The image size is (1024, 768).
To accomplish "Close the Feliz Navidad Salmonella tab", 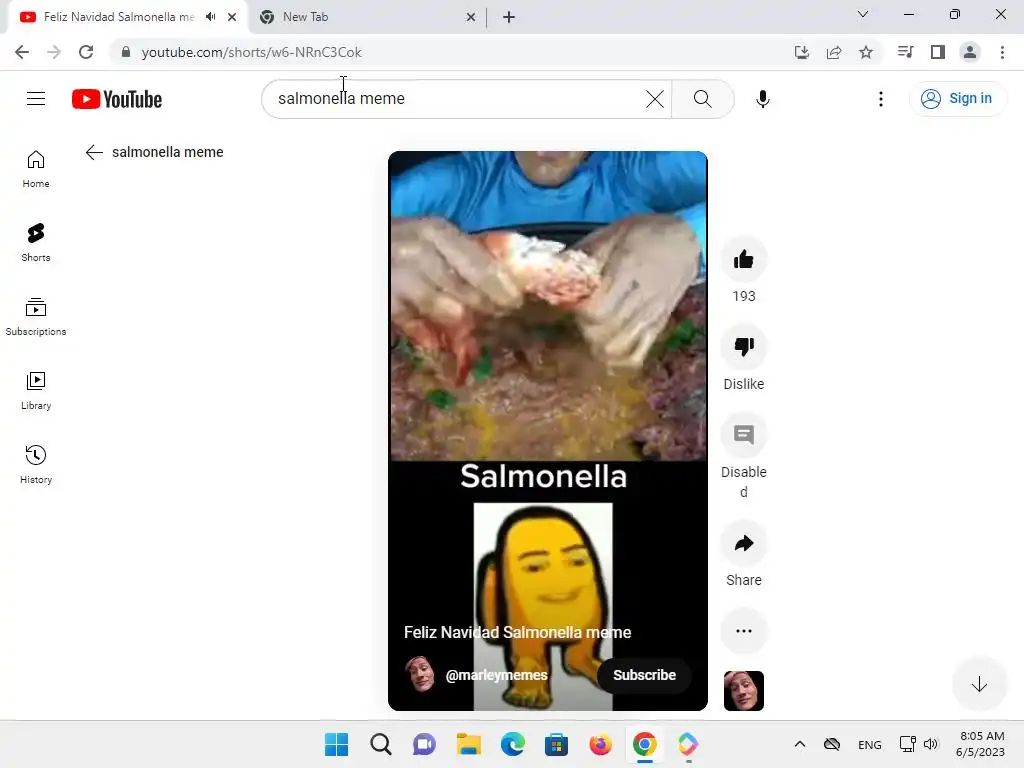I will pos(232,17).
